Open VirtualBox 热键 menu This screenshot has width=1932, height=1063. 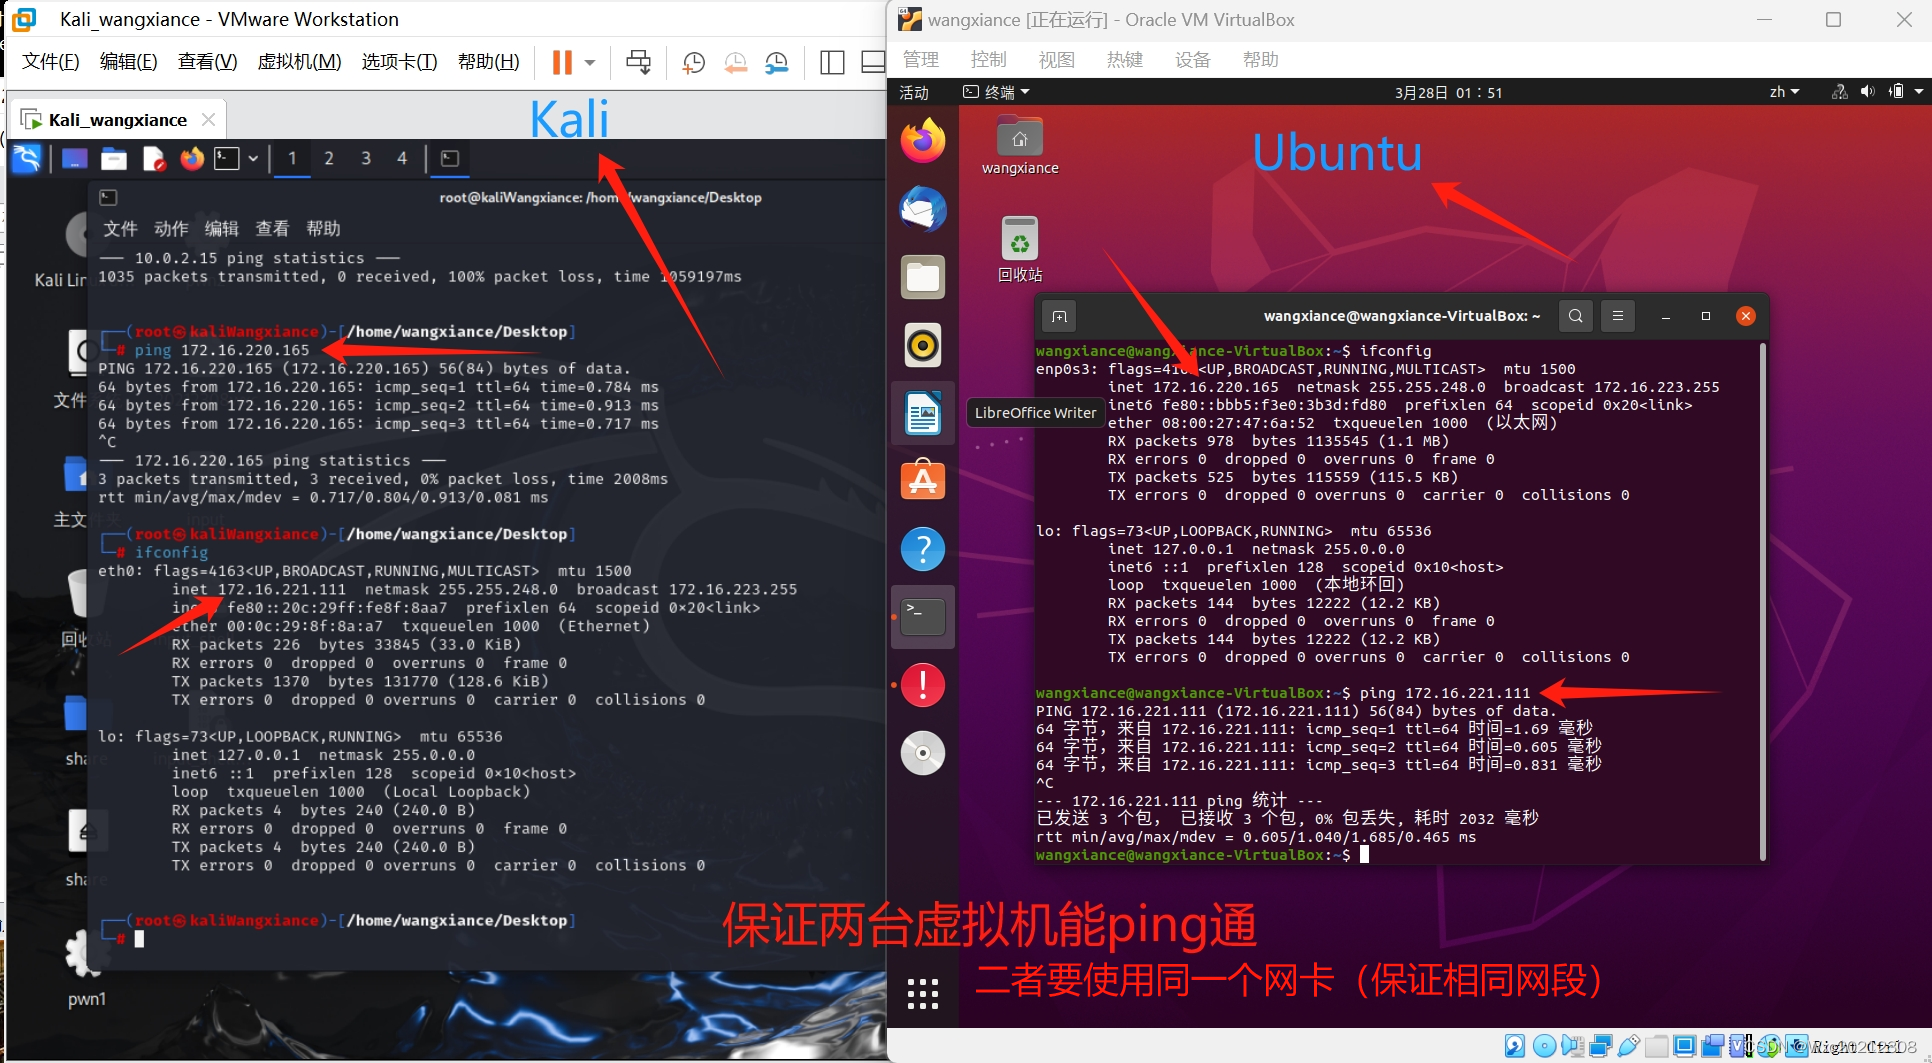coord(1125,60)
